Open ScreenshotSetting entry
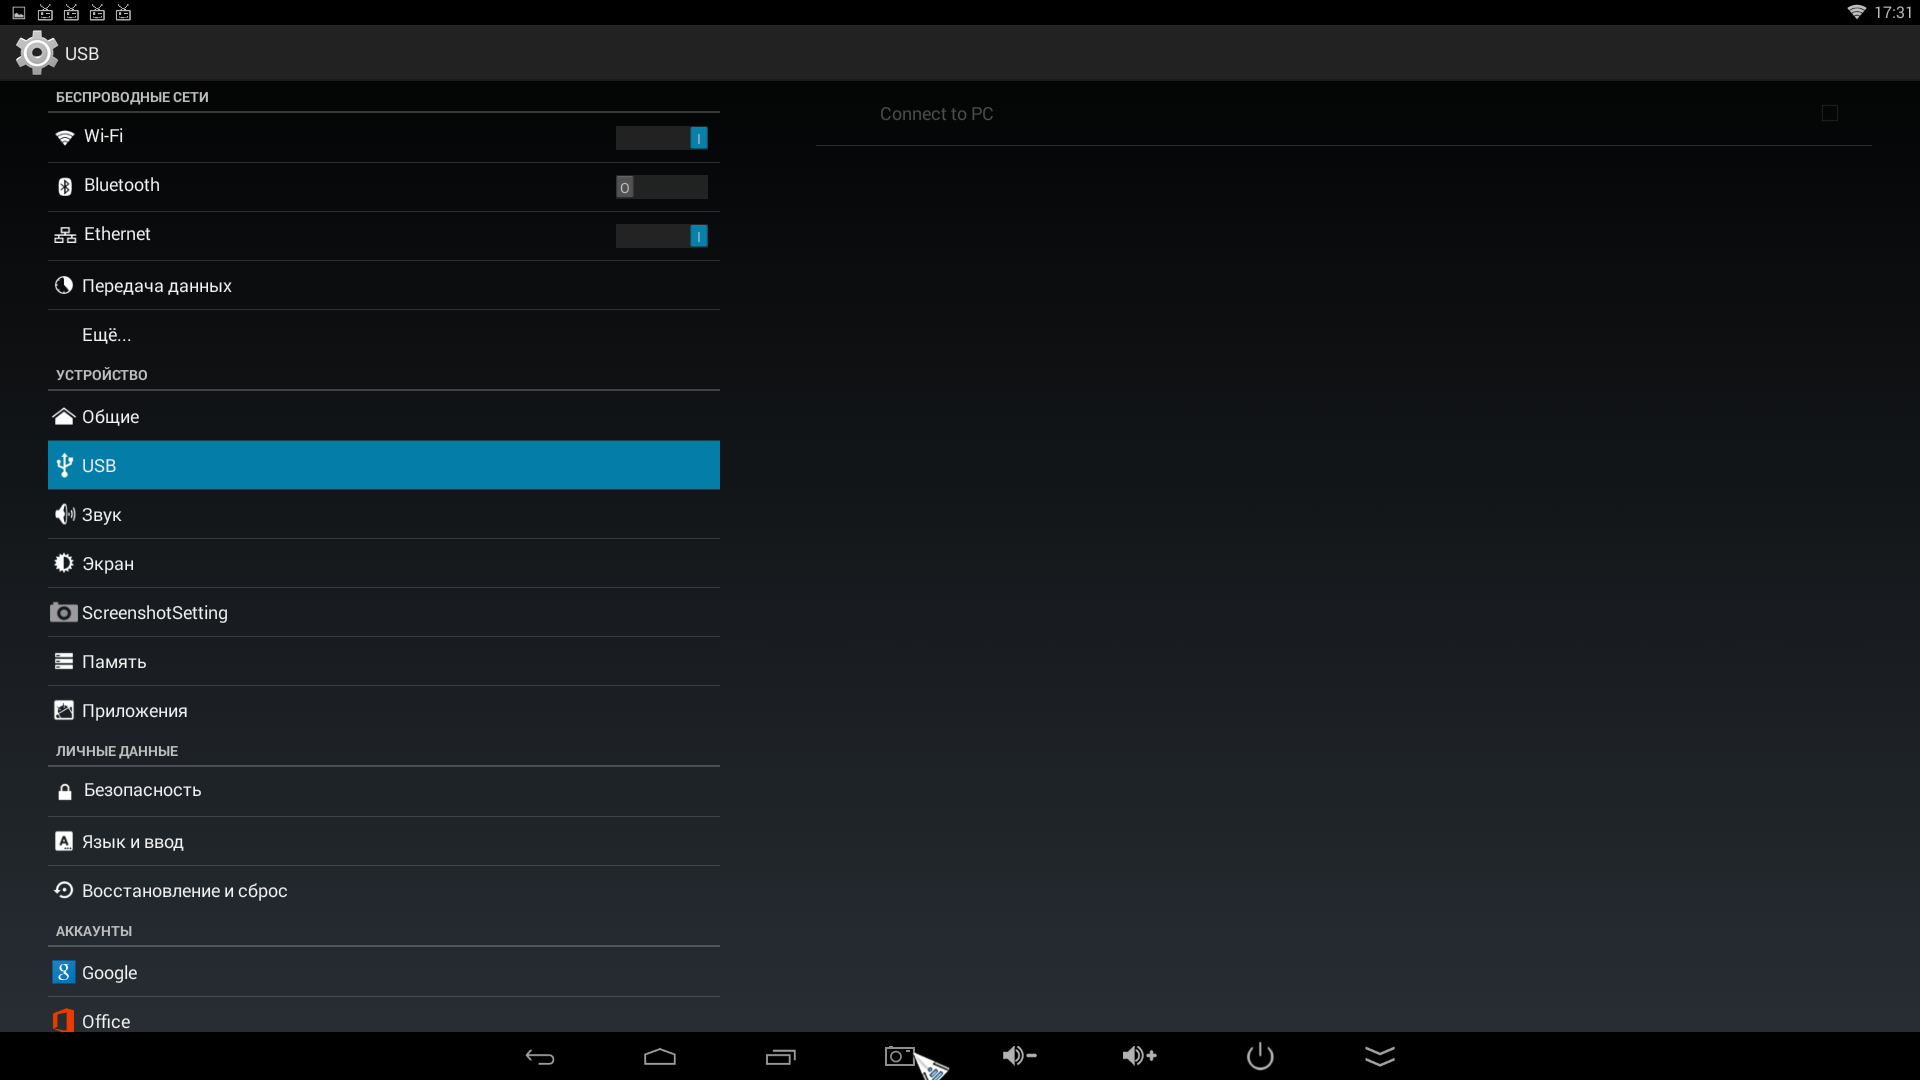 [155, 613]
